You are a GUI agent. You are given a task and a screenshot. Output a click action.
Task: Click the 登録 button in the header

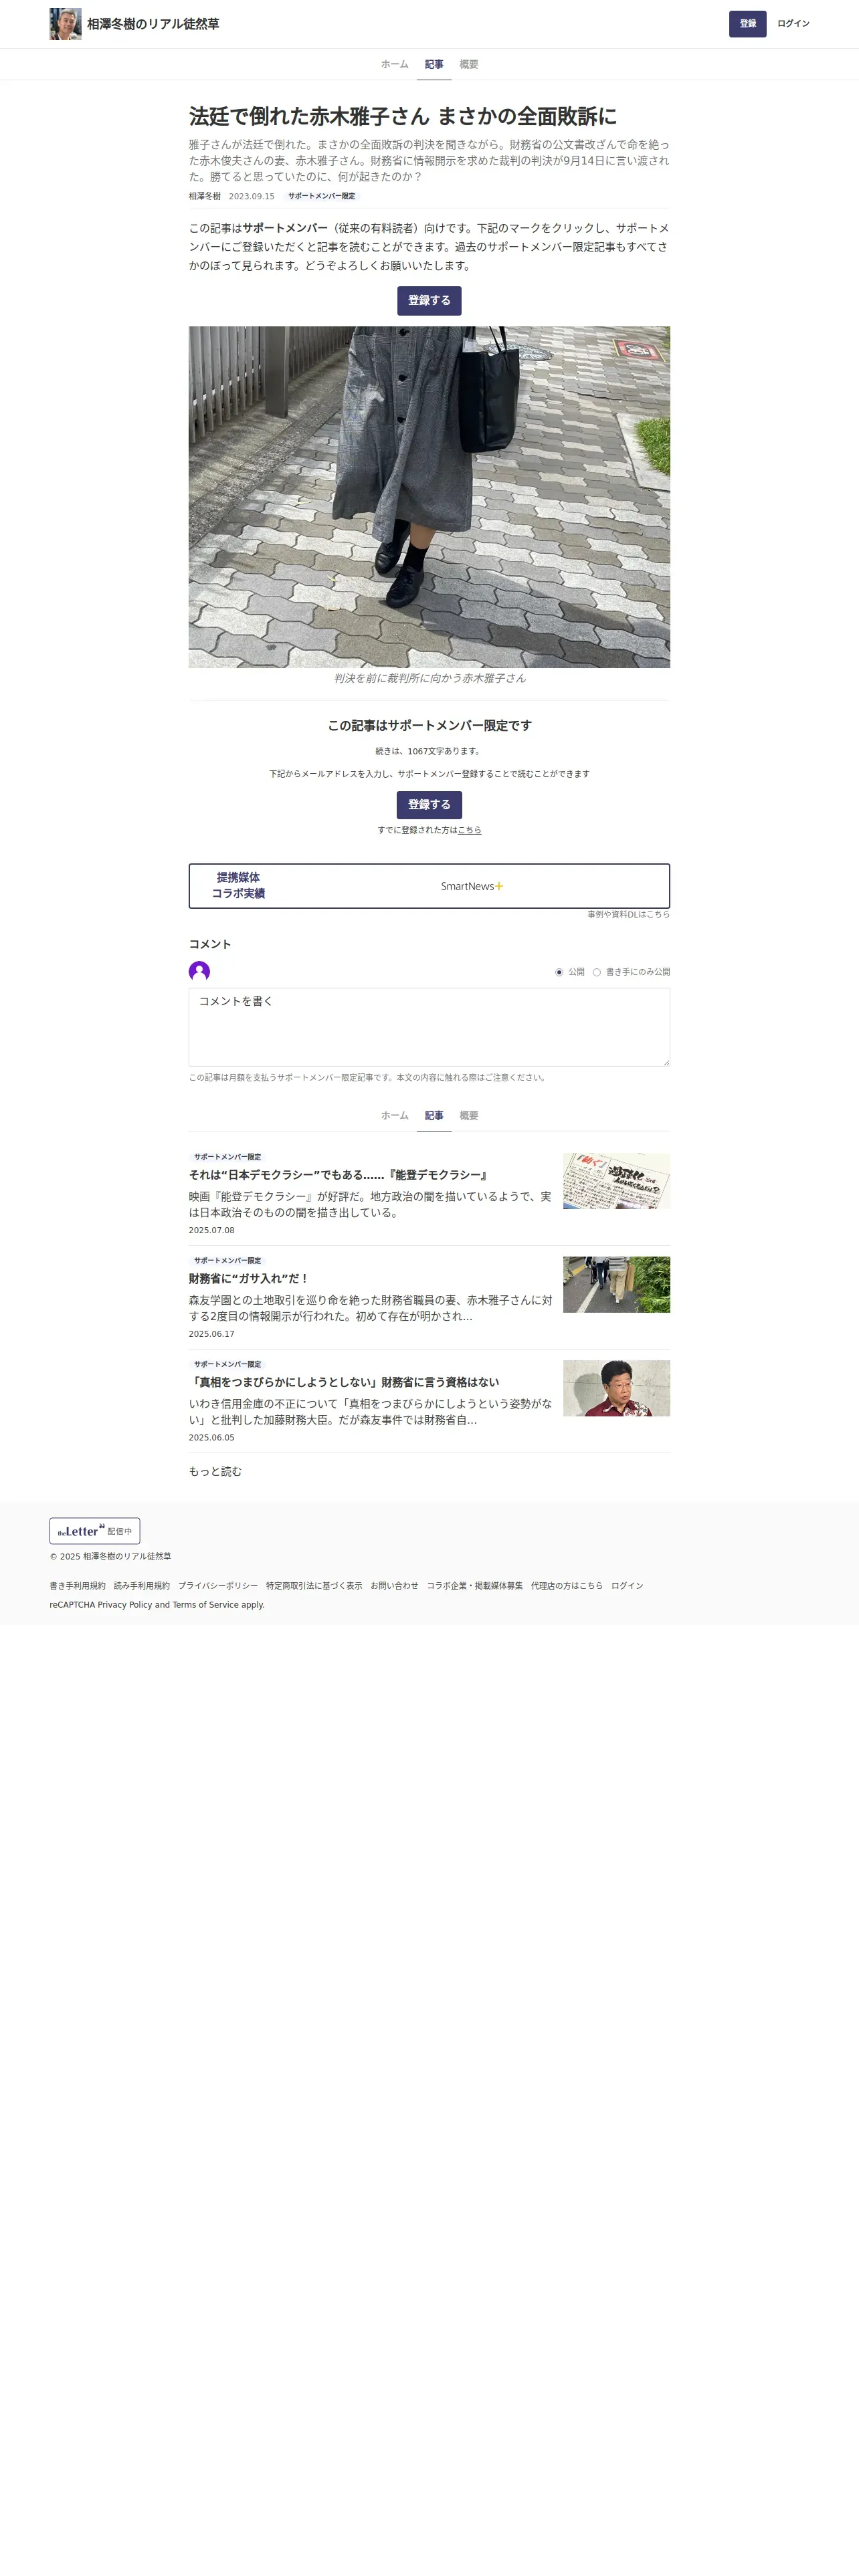pyautogui.click(x=747, y=24)
